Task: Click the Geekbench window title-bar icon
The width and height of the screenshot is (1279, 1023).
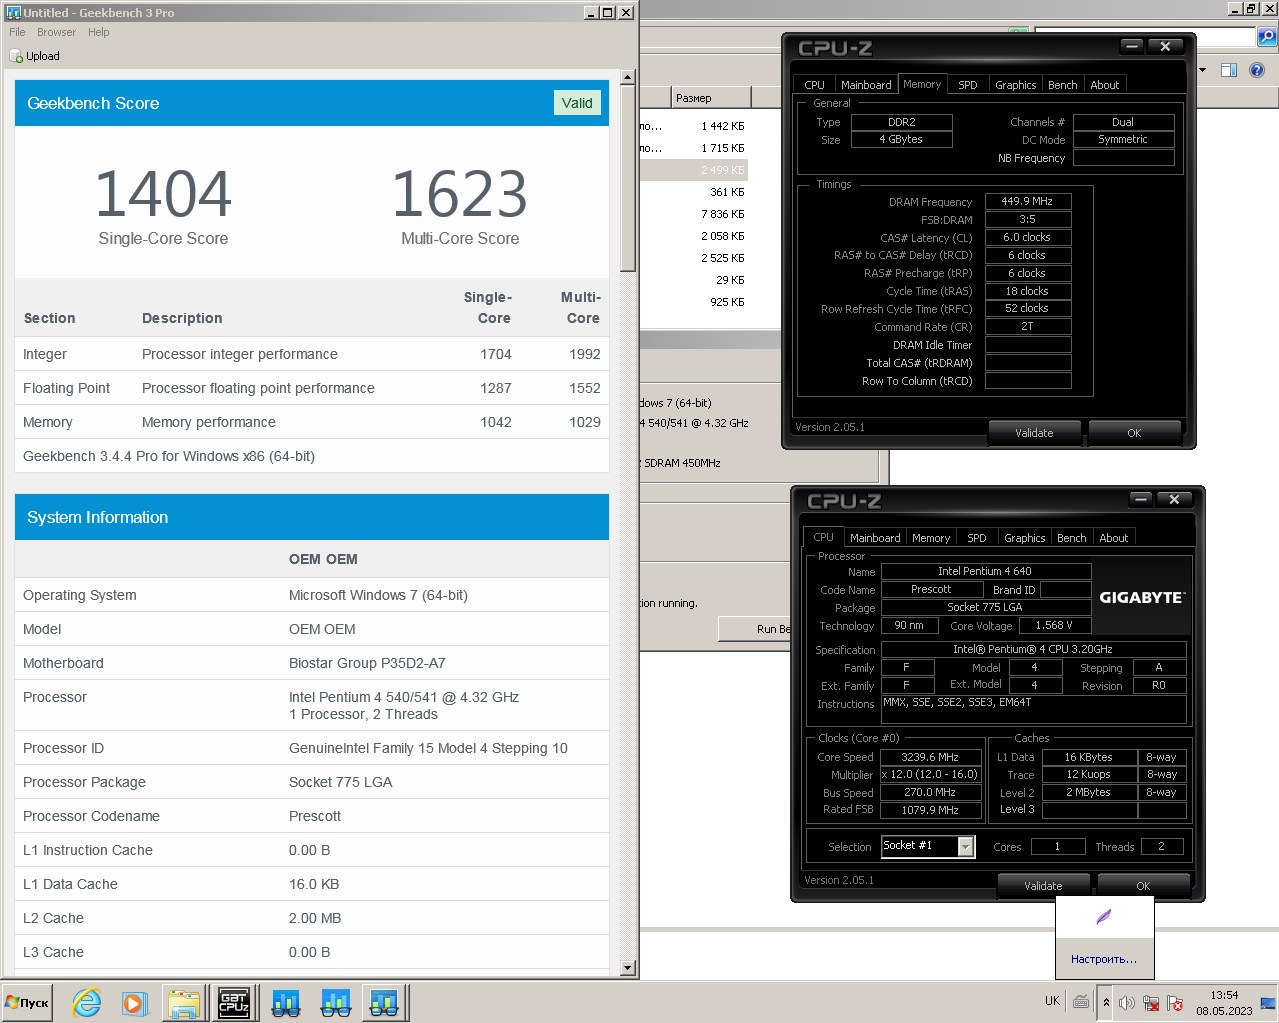Action: [x=14, y=12]
